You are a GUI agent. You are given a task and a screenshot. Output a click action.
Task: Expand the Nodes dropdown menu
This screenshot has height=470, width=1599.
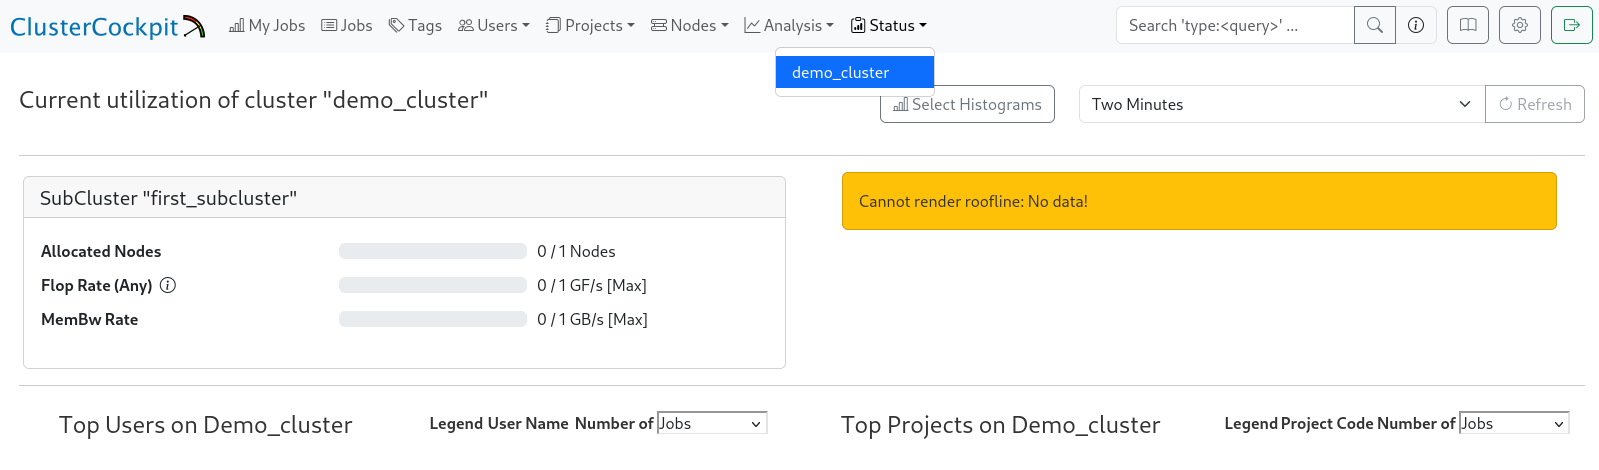point(690,26)
